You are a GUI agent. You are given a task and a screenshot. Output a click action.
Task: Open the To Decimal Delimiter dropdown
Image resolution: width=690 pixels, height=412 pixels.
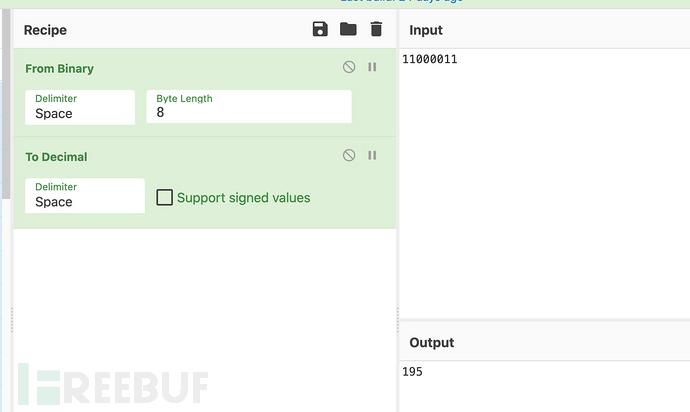pos(85,196)
